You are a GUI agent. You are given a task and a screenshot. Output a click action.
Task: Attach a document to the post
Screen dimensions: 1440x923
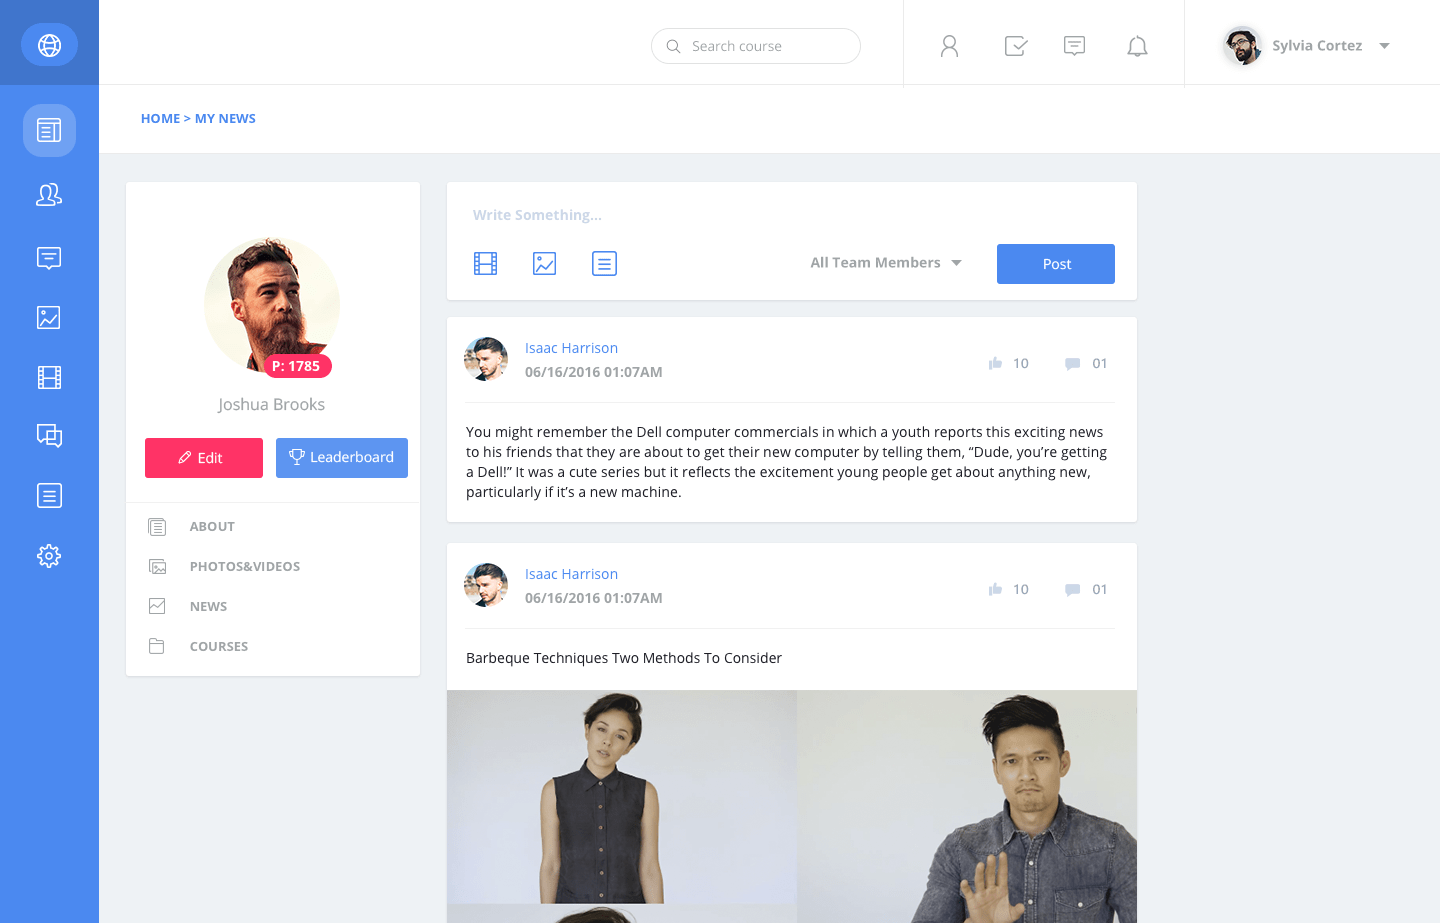pos(604,263)
